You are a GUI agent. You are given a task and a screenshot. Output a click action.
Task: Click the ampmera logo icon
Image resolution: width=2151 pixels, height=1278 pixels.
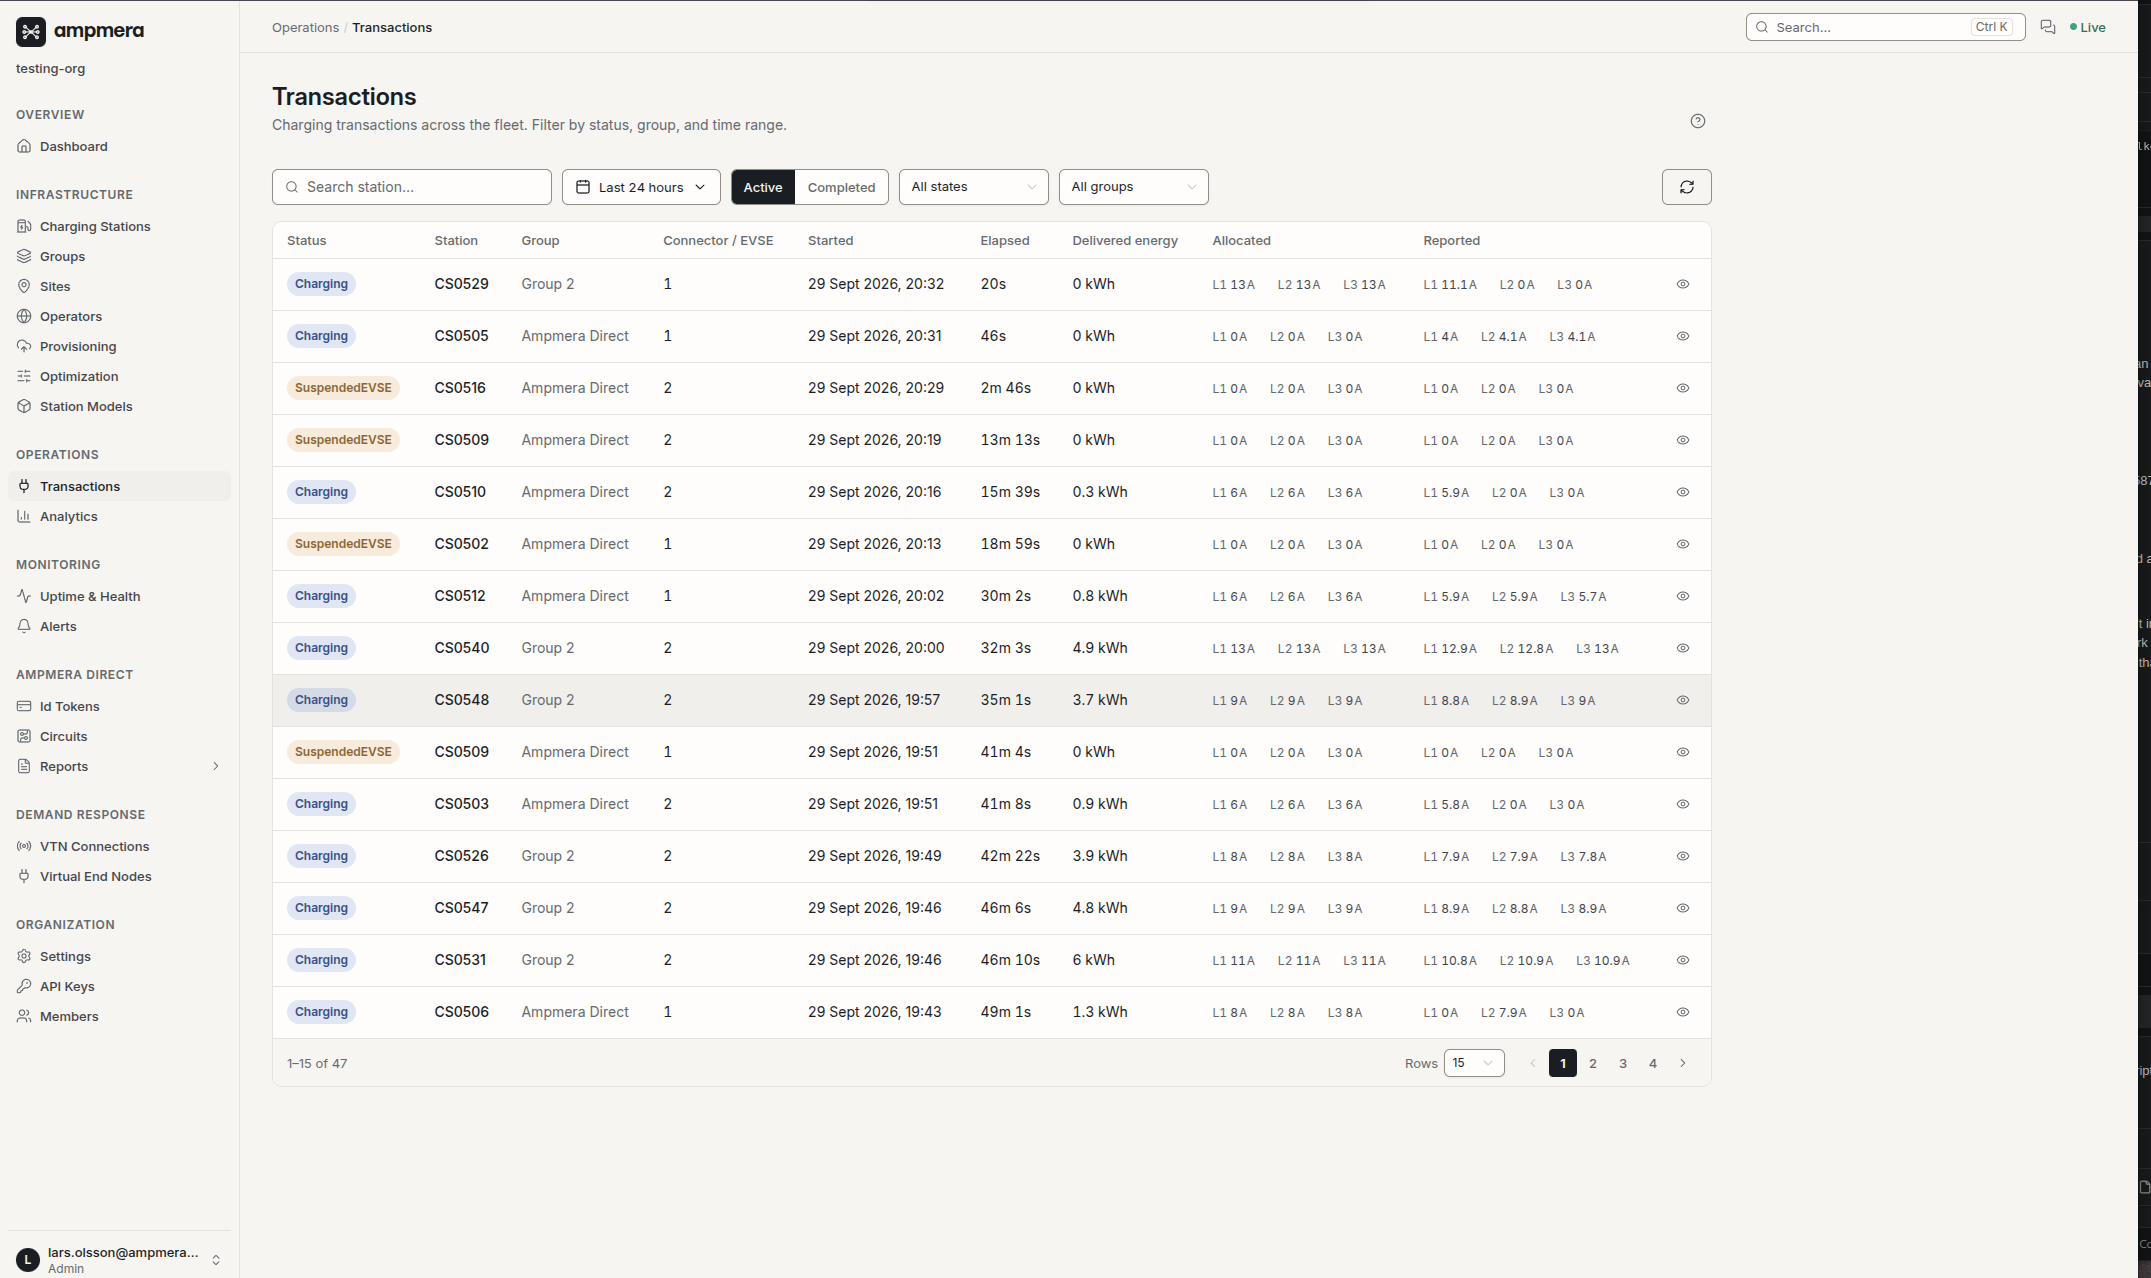click(x=31, y=31)
